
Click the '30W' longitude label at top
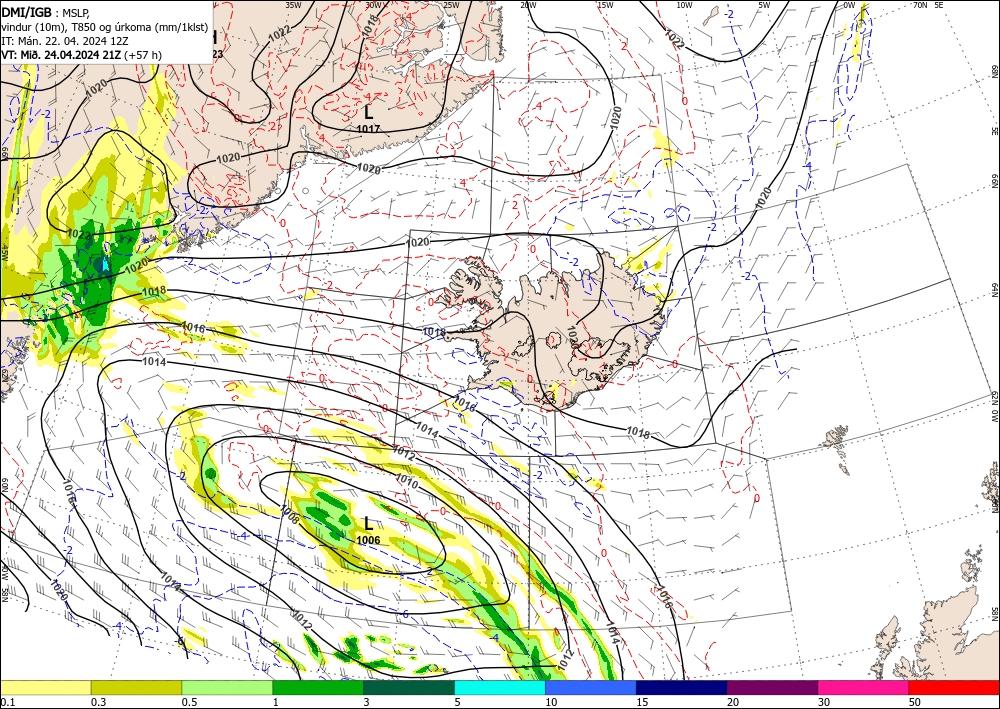click(x=374, y=4)
